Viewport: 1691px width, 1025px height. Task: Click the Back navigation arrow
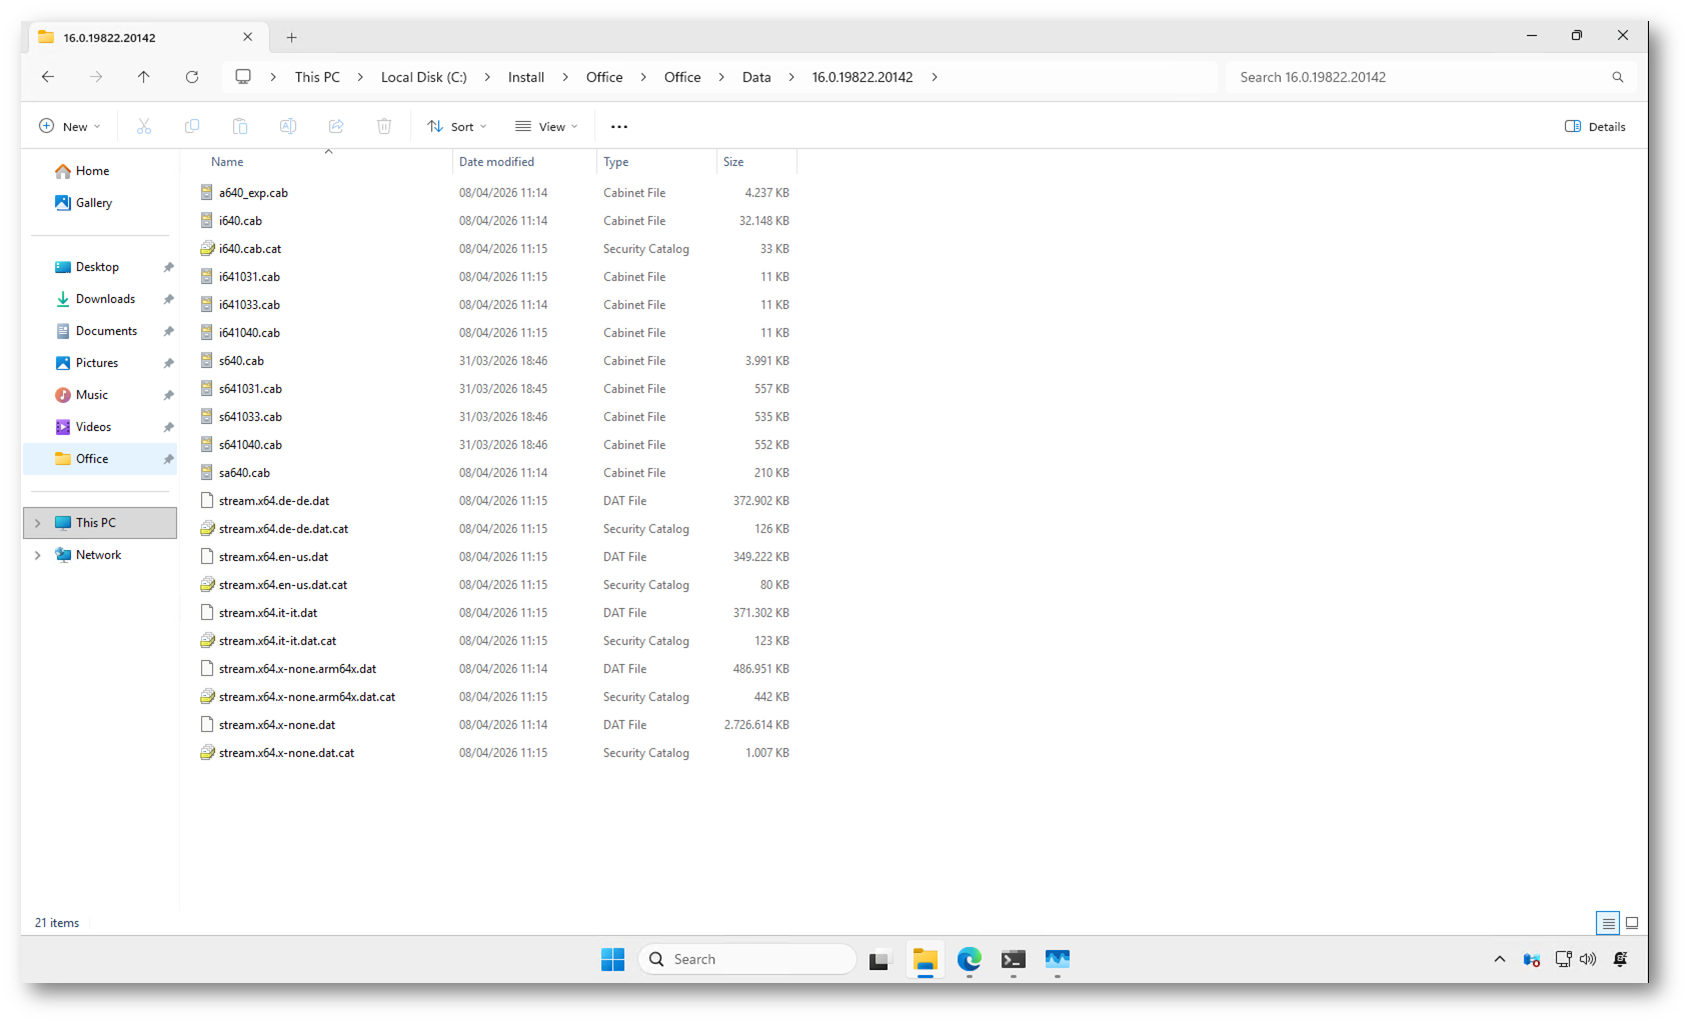click(48, 77)
